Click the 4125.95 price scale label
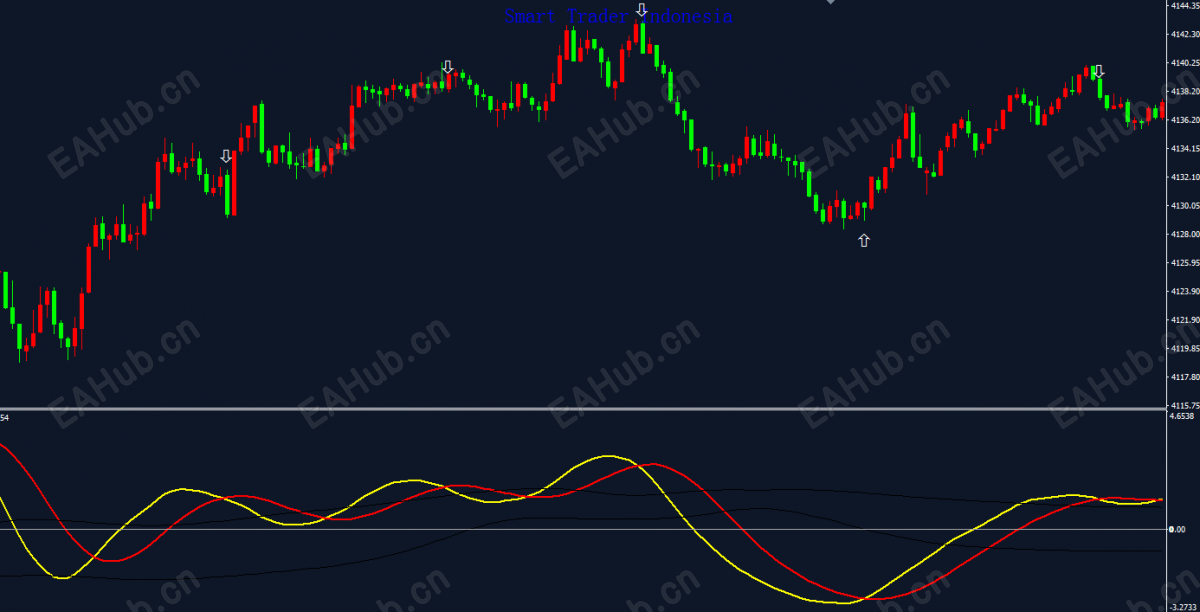Viewport: 1200px width, 612px height. [x=1184, y=263]
